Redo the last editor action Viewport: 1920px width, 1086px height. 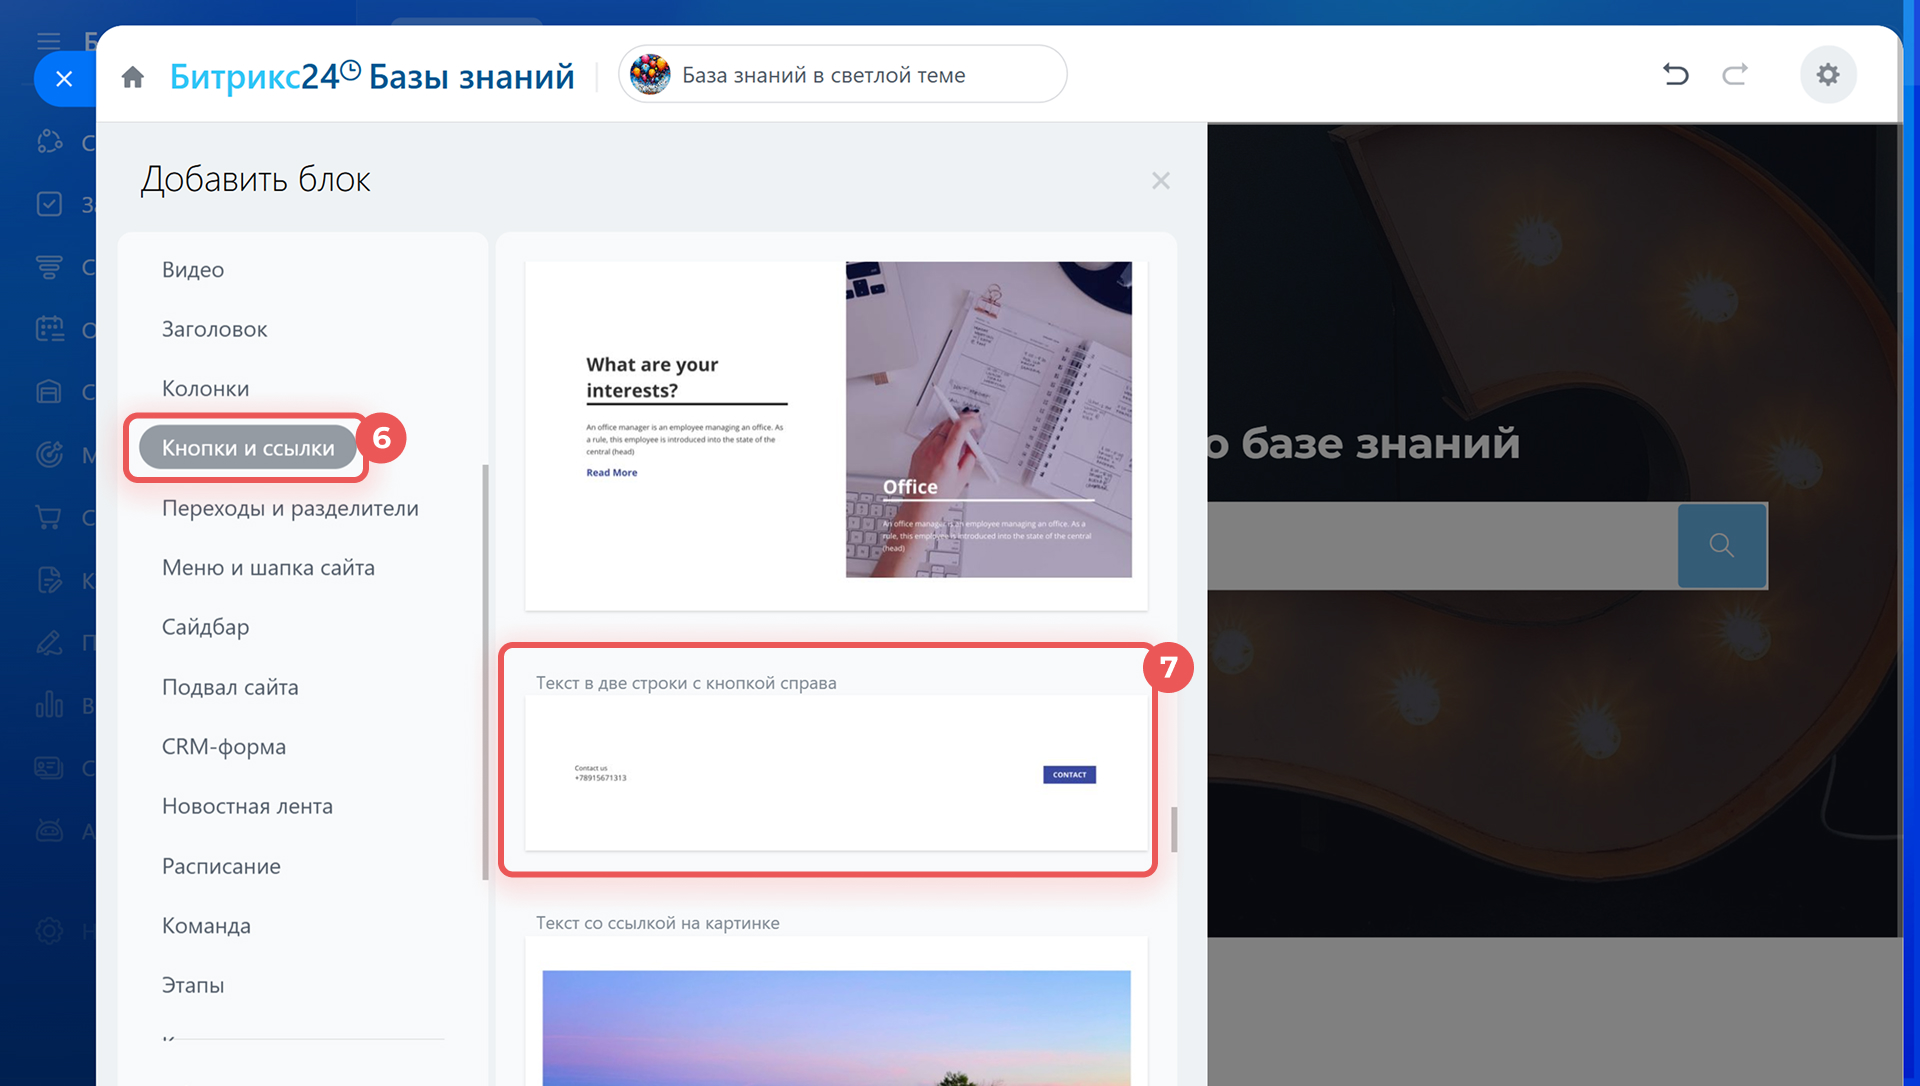click(1735, 74)
